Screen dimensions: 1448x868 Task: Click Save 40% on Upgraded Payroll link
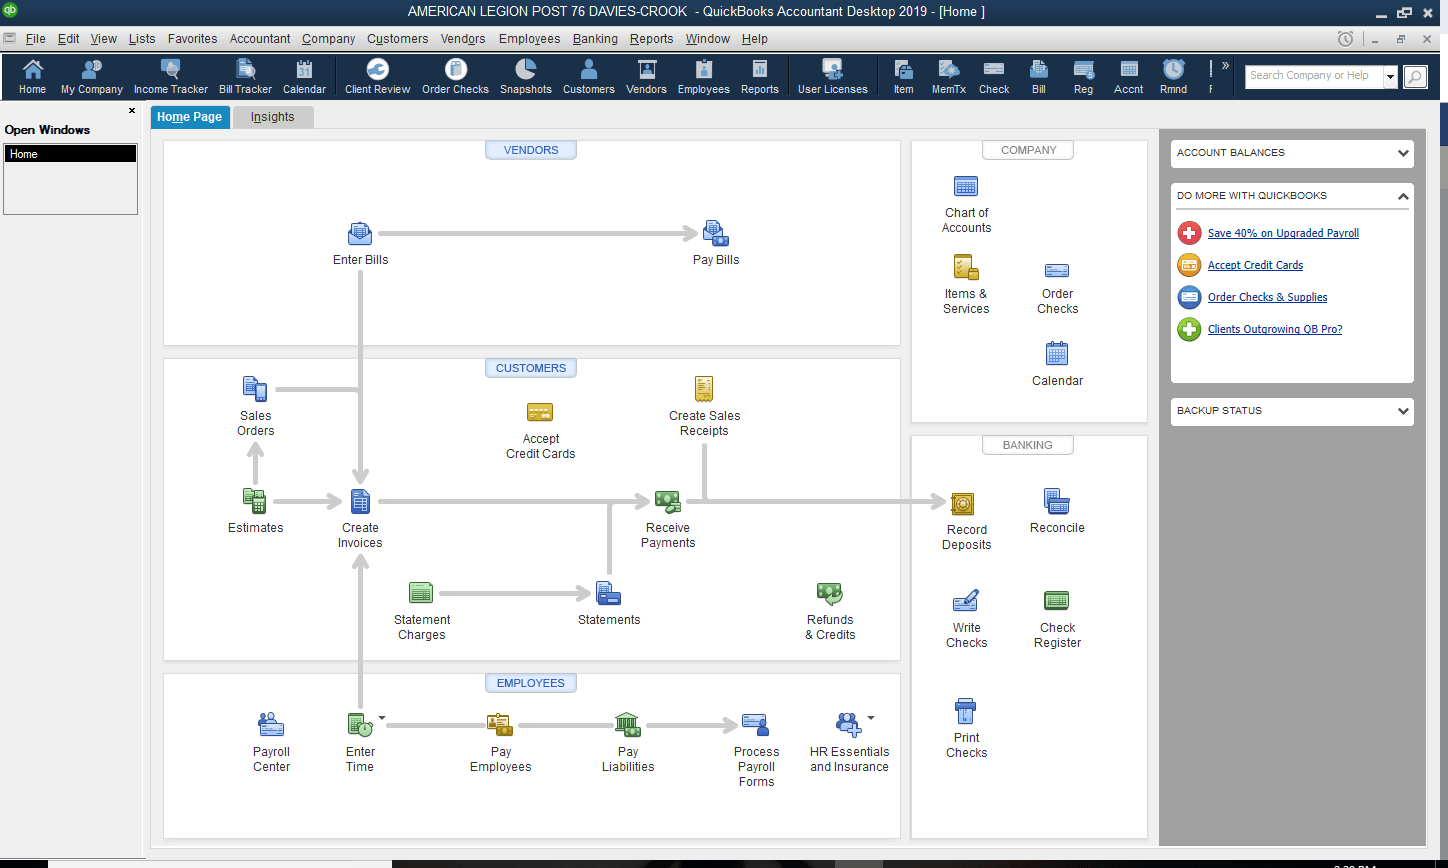pos(1283,233)
